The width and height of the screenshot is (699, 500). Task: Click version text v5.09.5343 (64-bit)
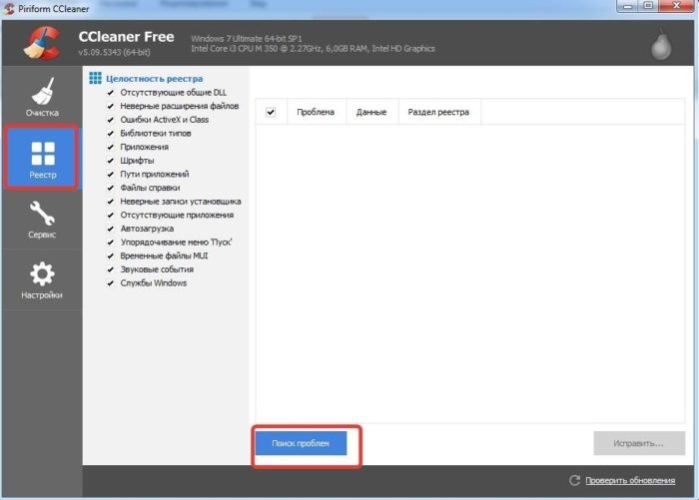pyautogui.click(x=114, y=52)
